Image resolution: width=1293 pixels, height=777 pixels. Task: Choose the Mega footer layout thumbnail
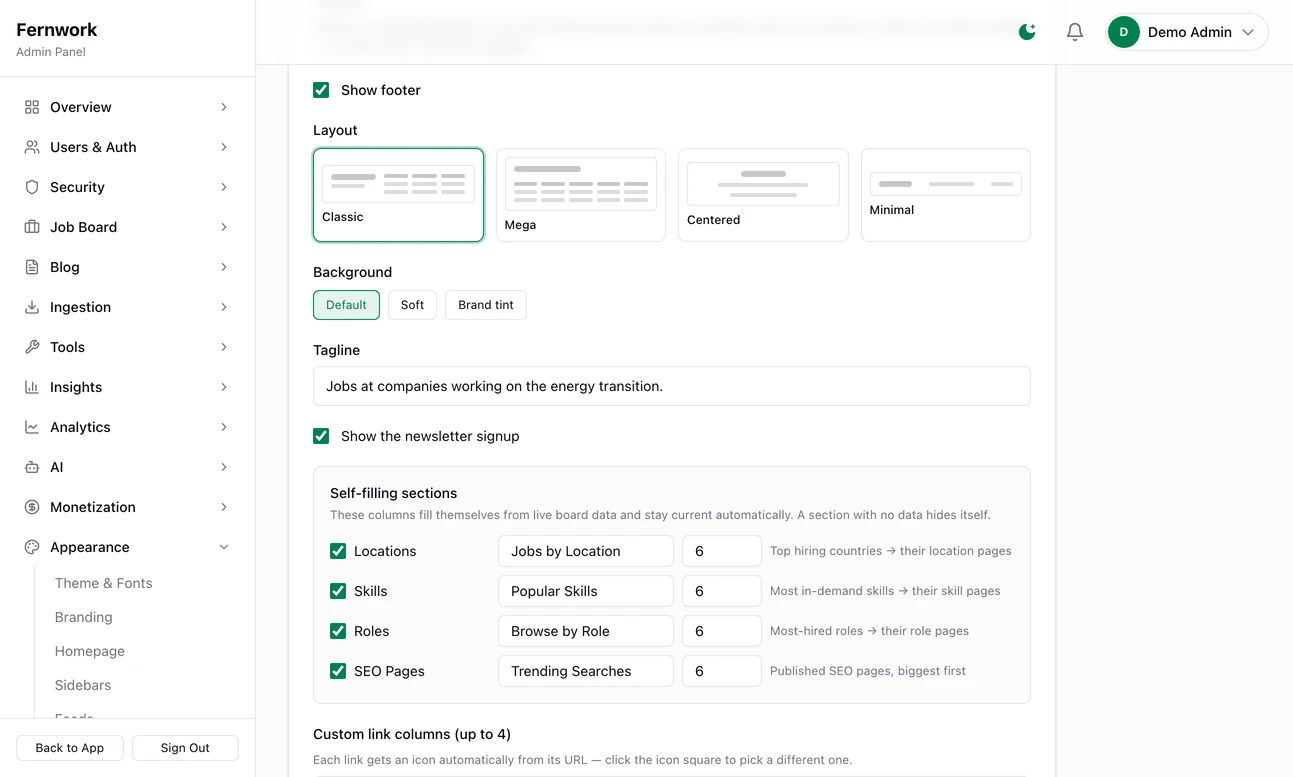(x=581, y=195)
